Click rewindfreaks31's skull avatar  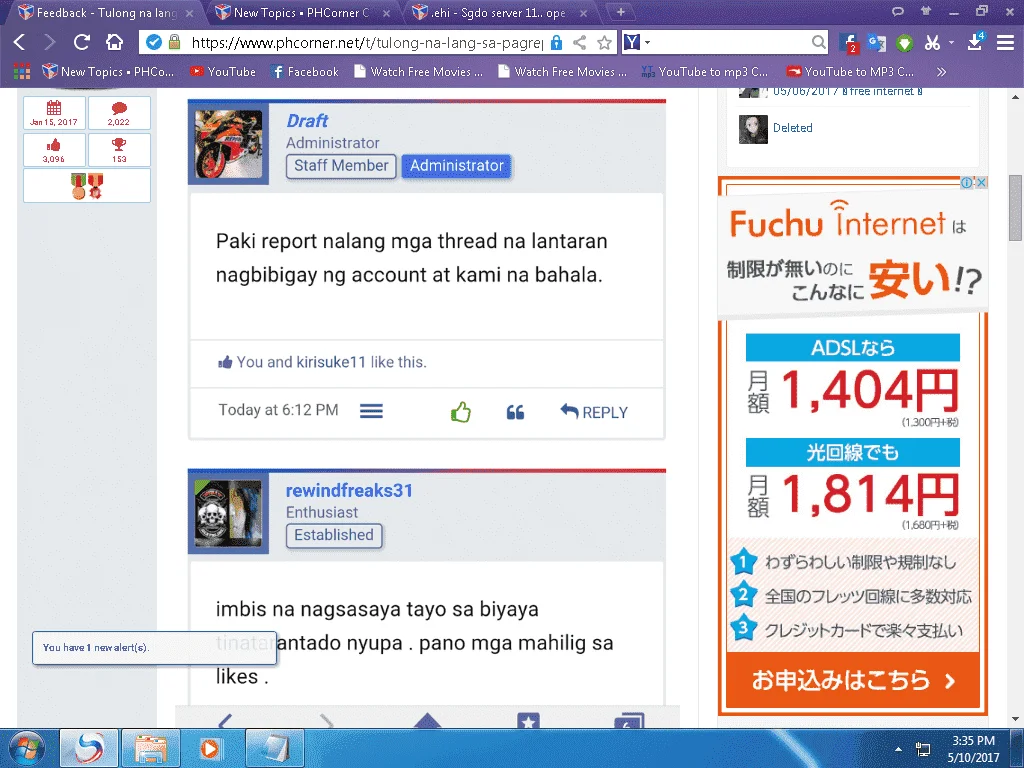(x=229, y=514)
